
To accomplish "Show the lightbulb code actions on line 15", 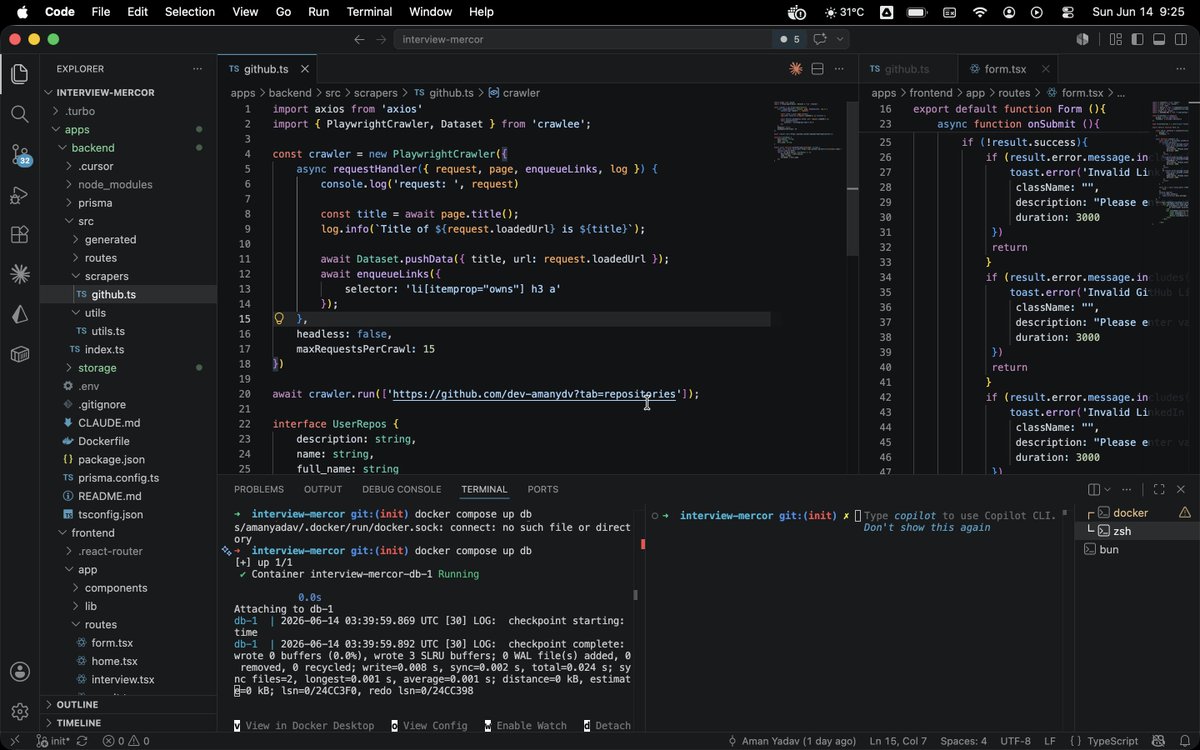I will (x=280, y=319).
